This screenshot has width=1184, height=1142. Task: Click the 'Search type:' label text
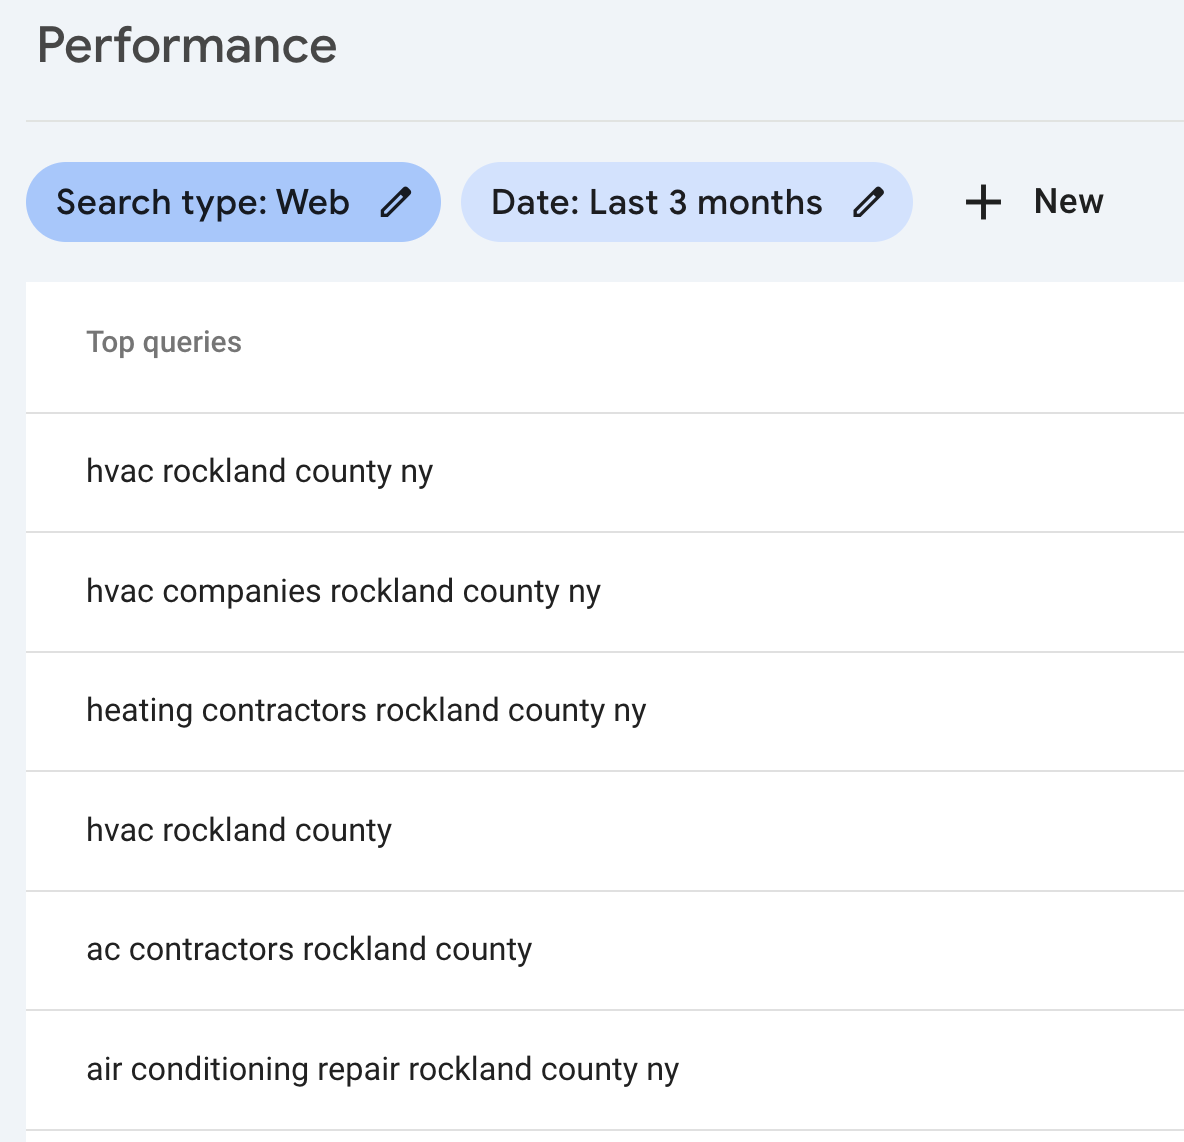coord(162,202)
